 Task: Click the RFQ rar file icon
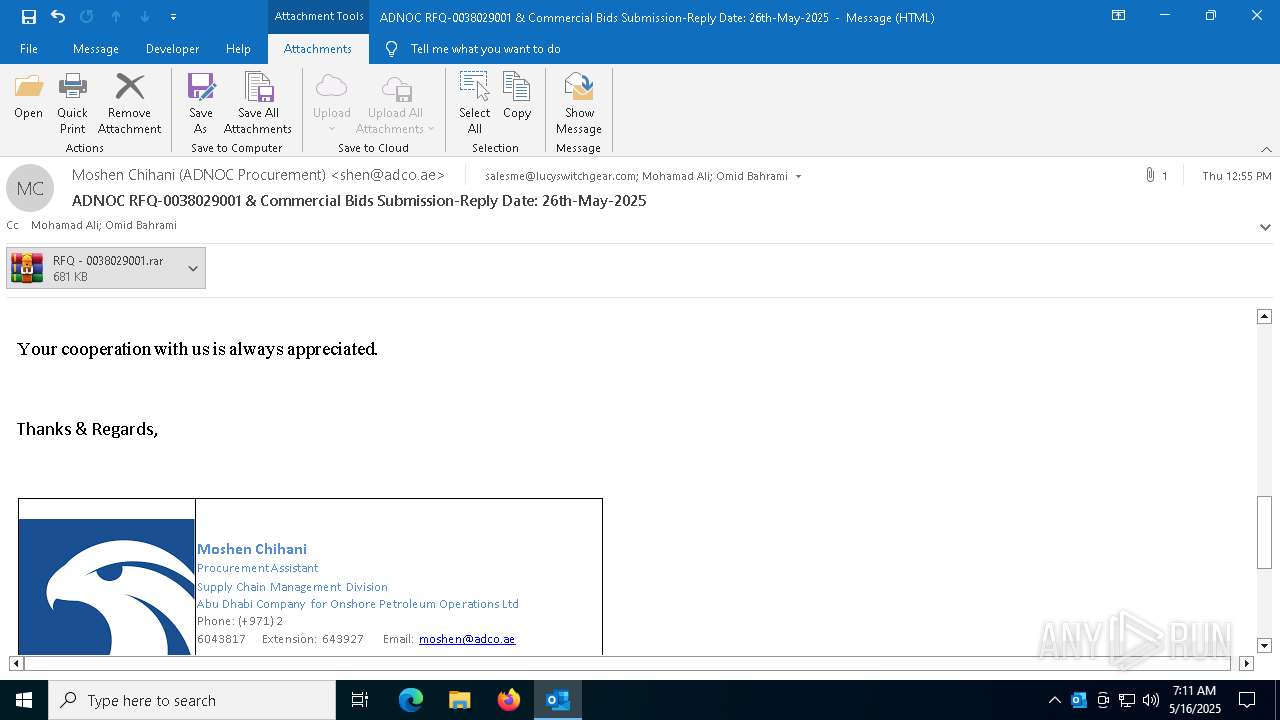click(x=27, y=268)
